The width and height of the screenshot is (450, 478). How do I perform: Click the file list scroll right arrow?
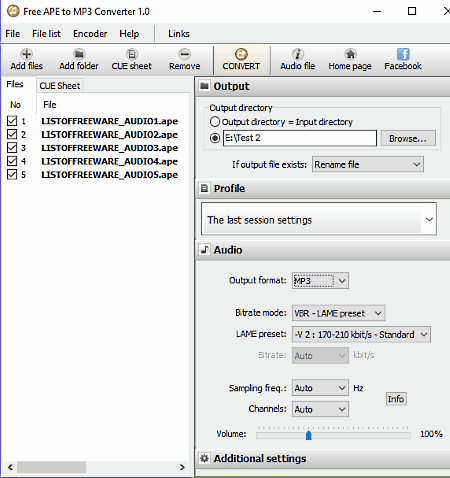182,467
